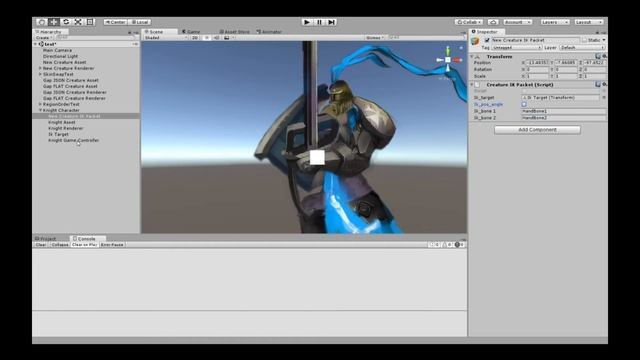The width and height of the screenshot is (640, 360).
Task: Select the Rect transform tool
Action: 90,22
